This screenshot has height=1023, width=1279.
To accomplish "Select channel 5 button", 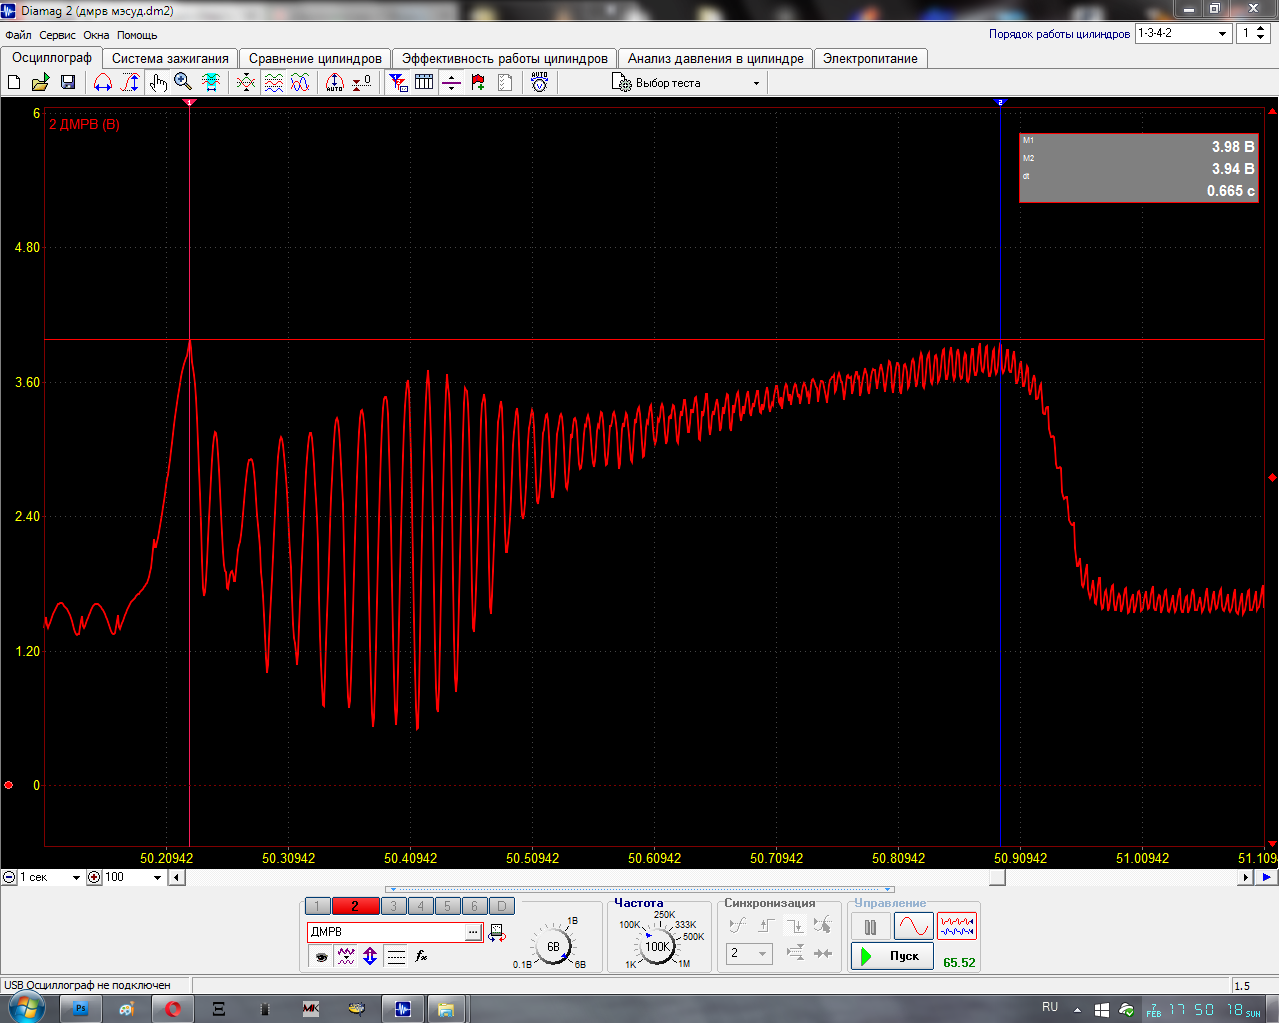I will click(447, 906).
